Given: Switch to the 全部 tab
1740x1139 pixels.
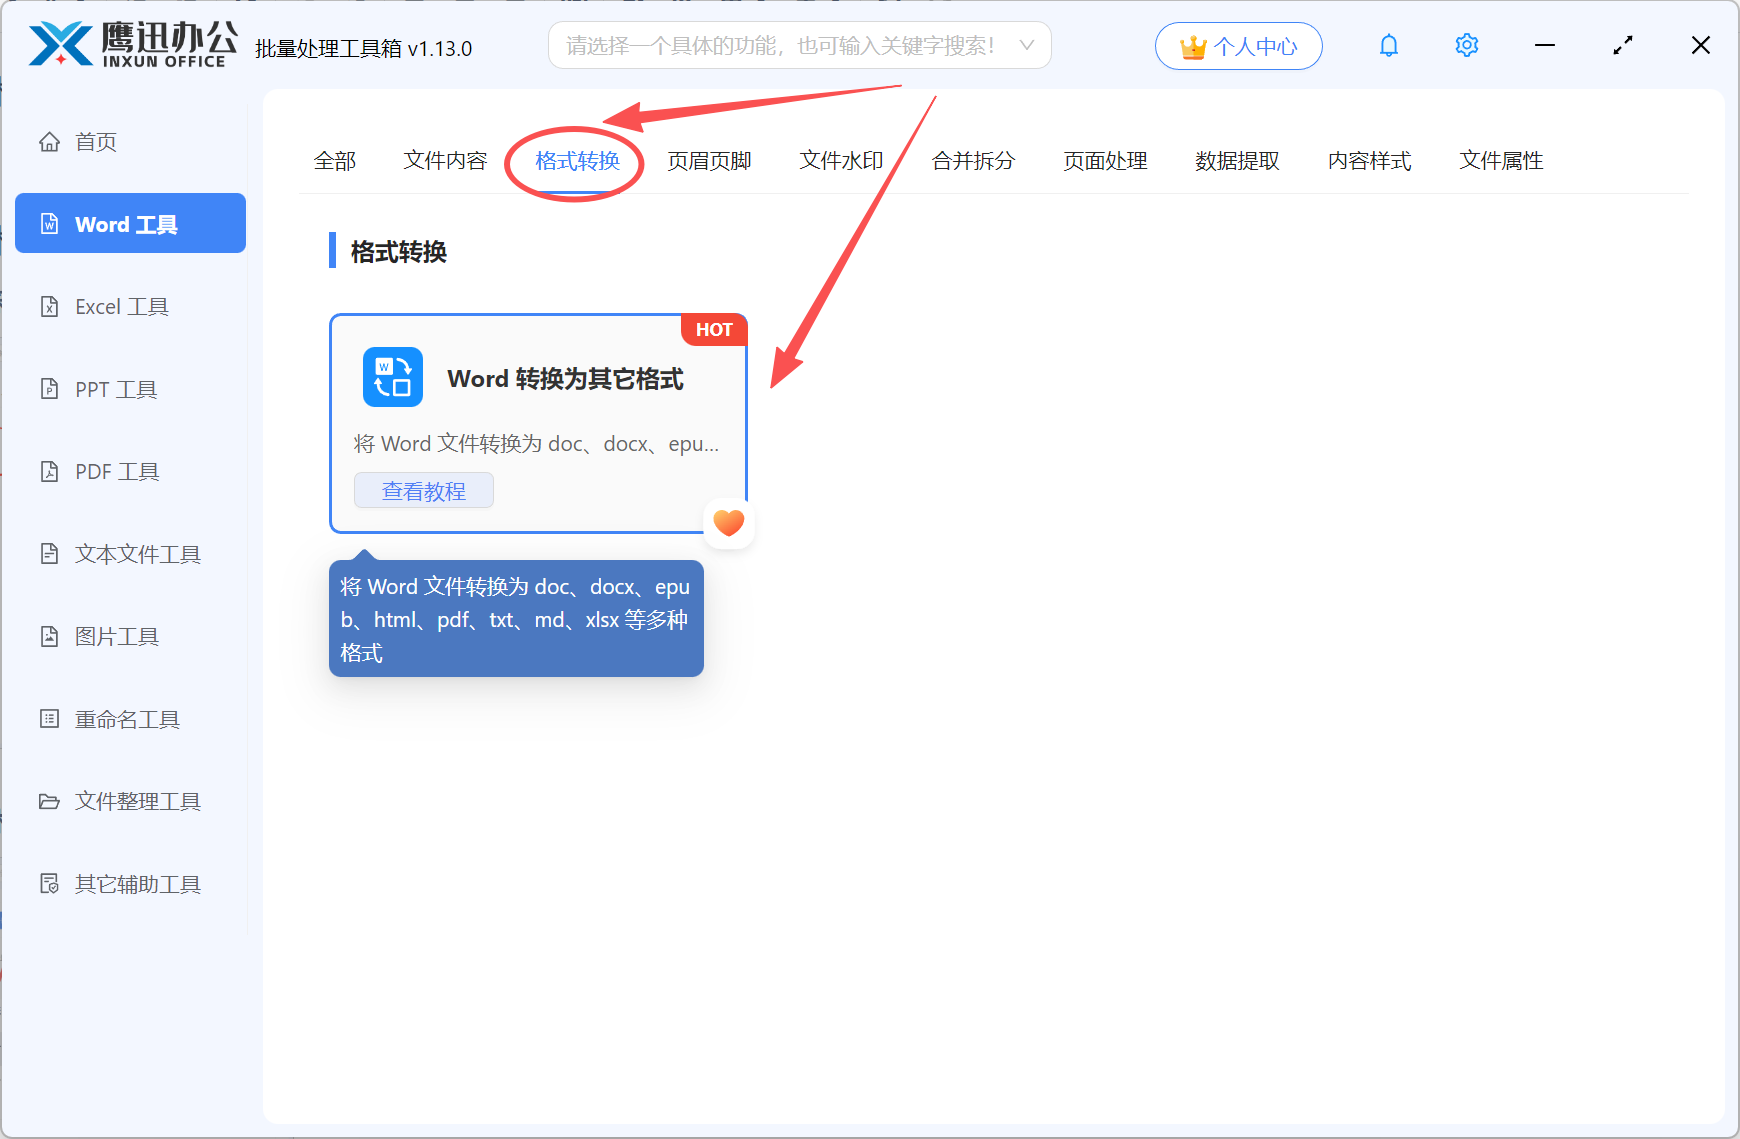Looking at the screenshot, I should (x=336, y=161).
